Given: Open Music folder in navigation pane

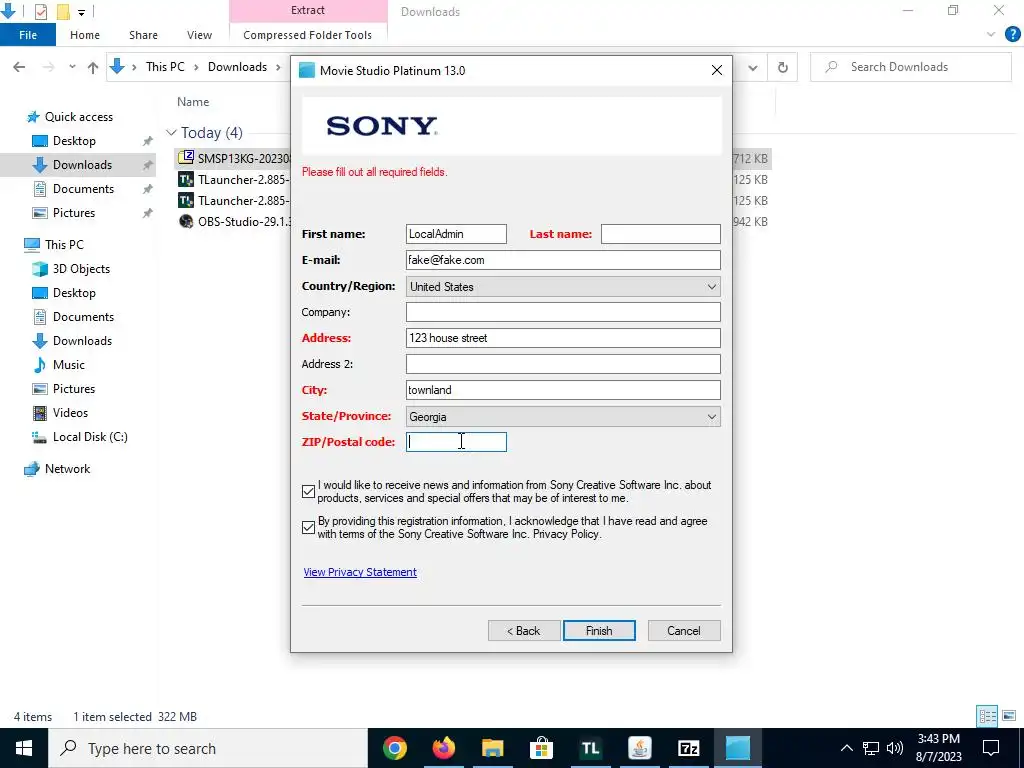Looking at the screenshot, I should [69, 365].
